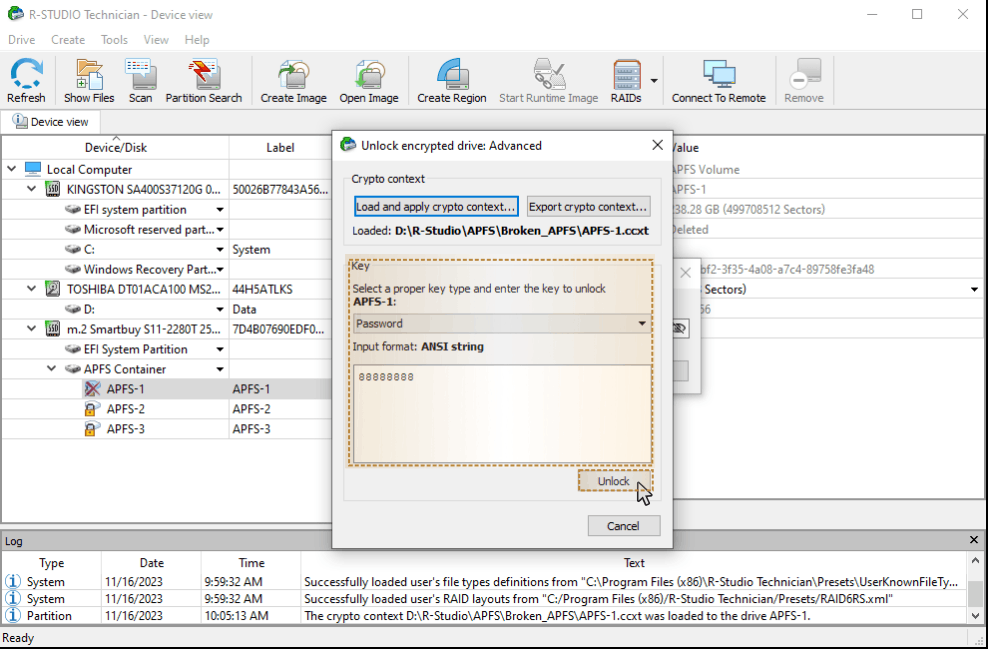Click the C: partition drive icon
The height and width of the screenshot is (649, 988).
(73, 250)
